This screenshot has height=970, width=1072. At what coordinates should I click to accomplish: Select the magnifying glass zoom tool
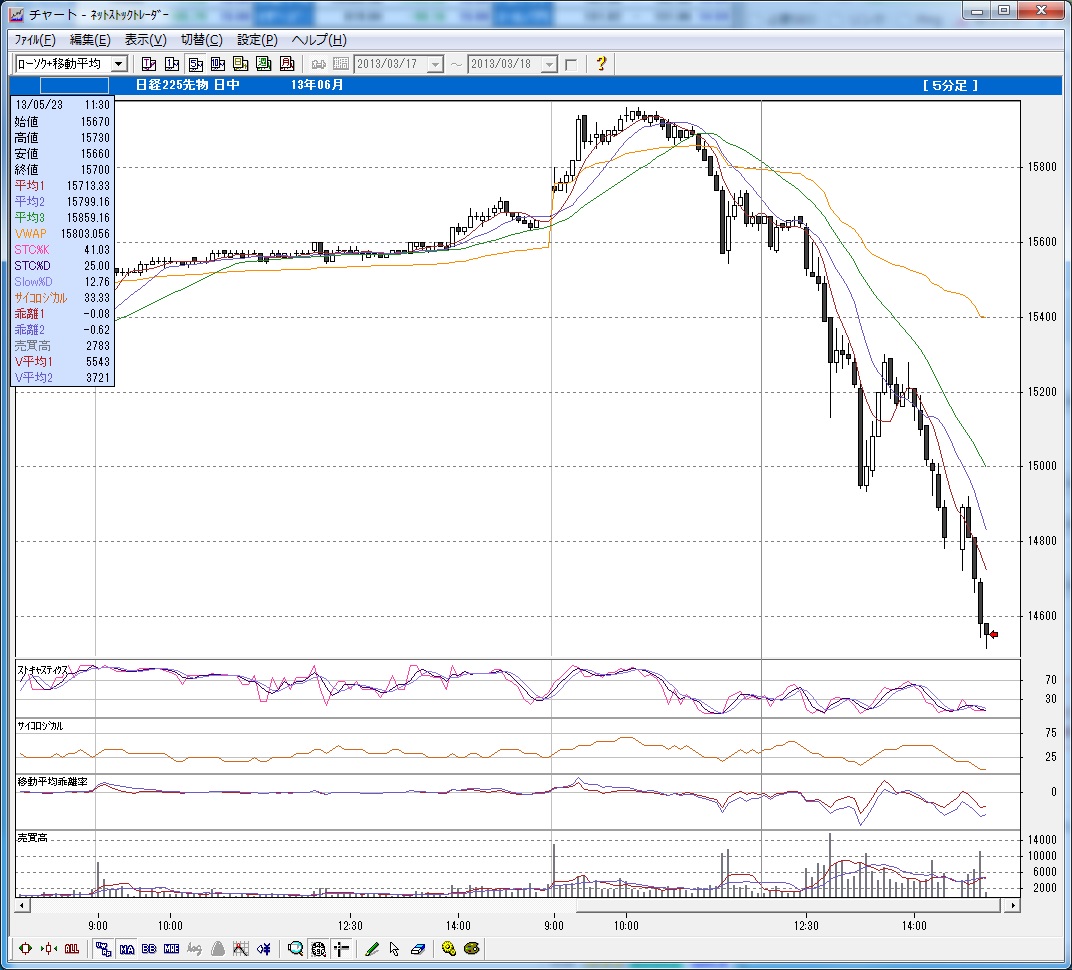coord(296,948)
